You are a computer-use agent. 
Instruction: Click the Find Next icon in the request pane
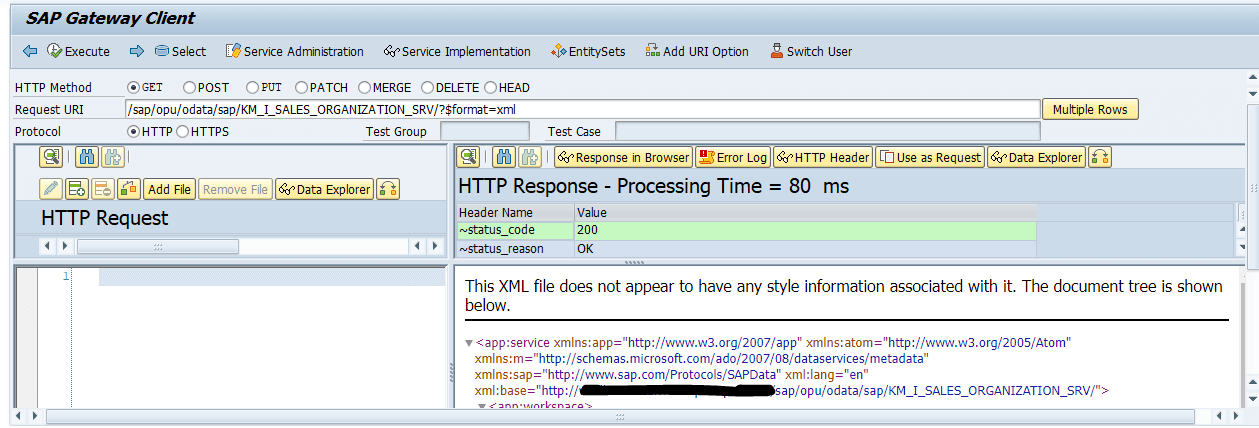point(111,157)
